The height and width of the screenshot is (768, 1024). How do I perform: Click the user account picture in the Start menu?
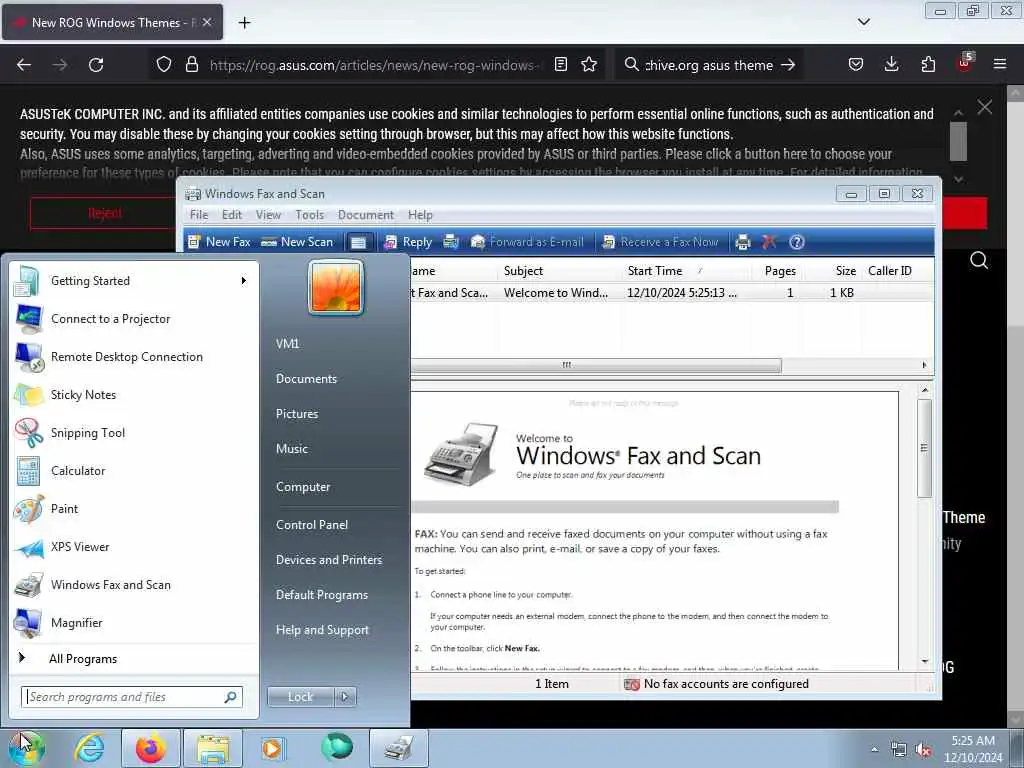tap(336, 287)
